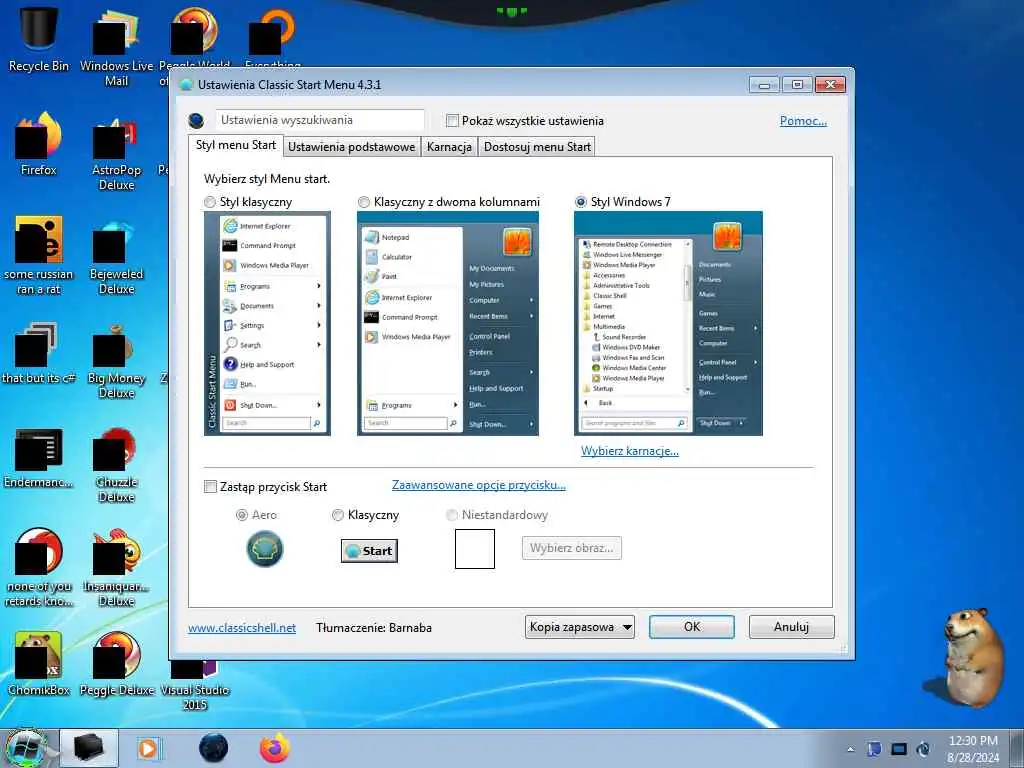1024x768 pixels.
Task: Select the 'Niestandardowy' button style radio
Action: (451, 515)
